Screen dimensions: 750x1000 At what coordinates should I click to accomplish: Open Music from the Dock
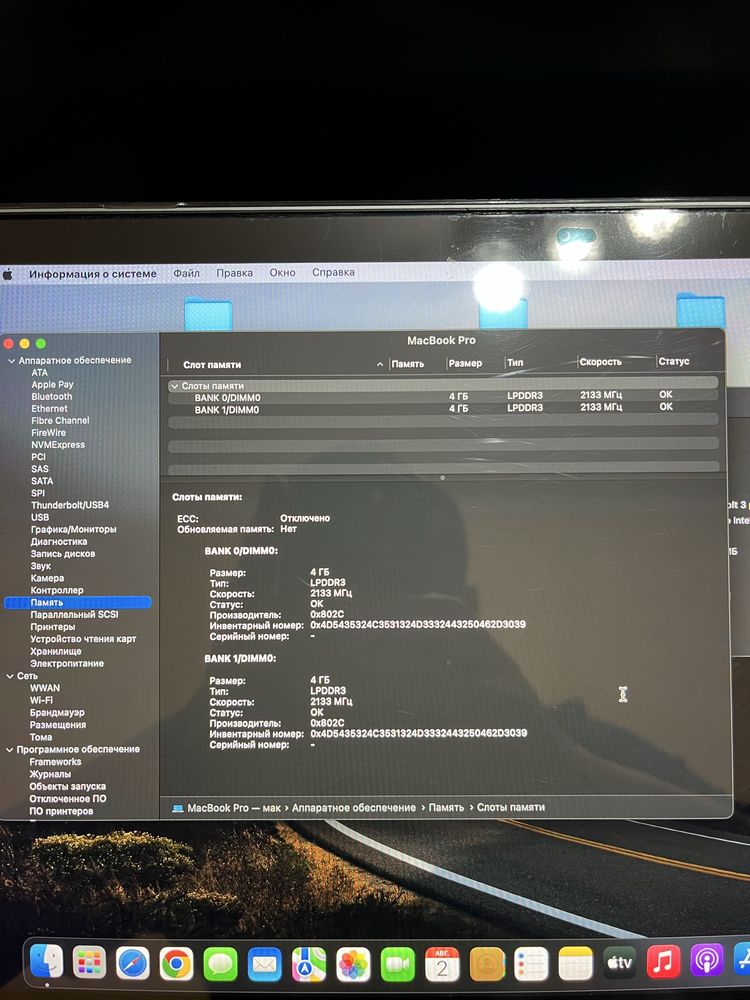pos(663,960)
